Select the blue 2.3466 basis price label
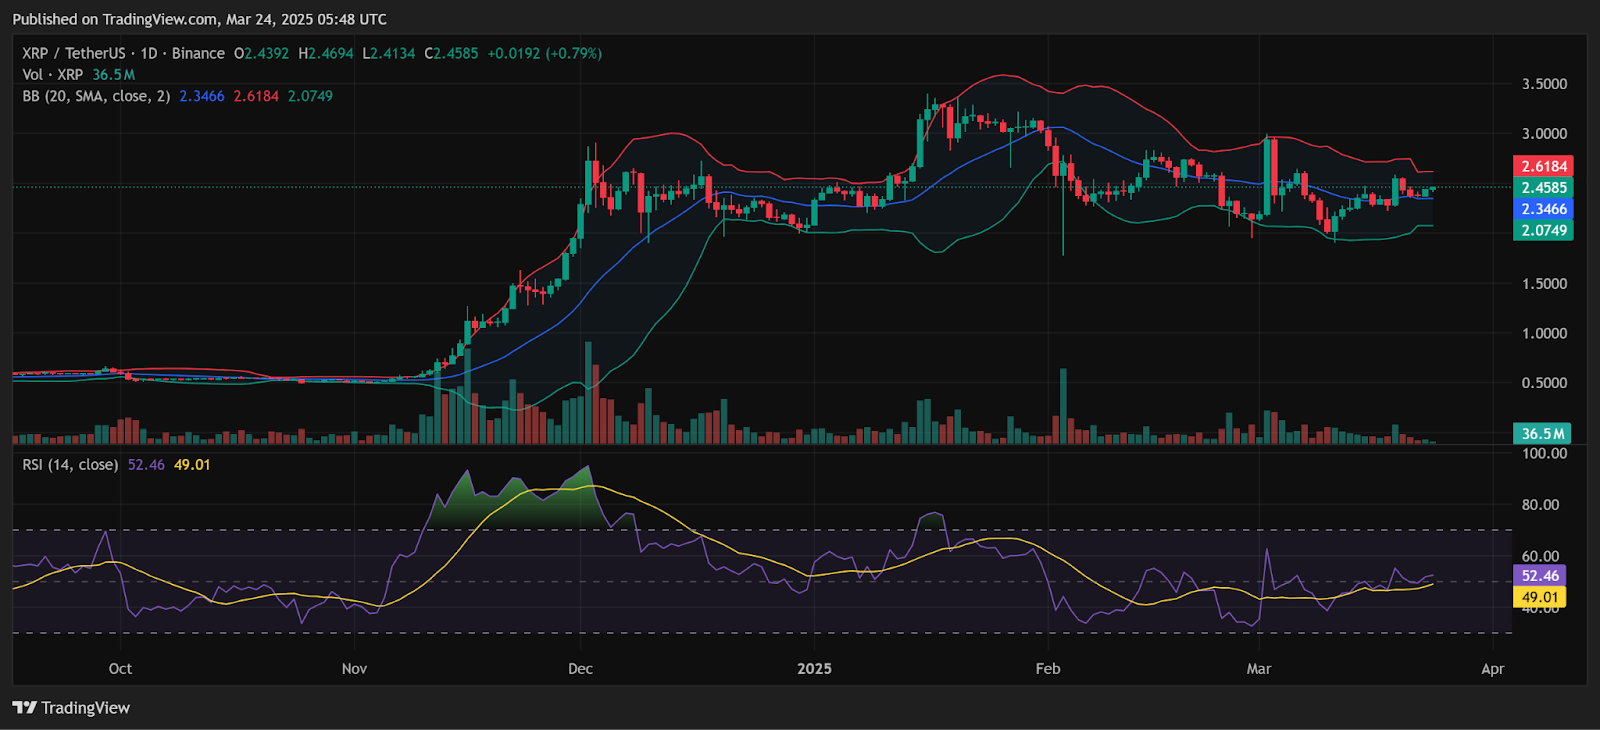The width and height of the screenshot is (1600, 730). (x=1543, y=209)
